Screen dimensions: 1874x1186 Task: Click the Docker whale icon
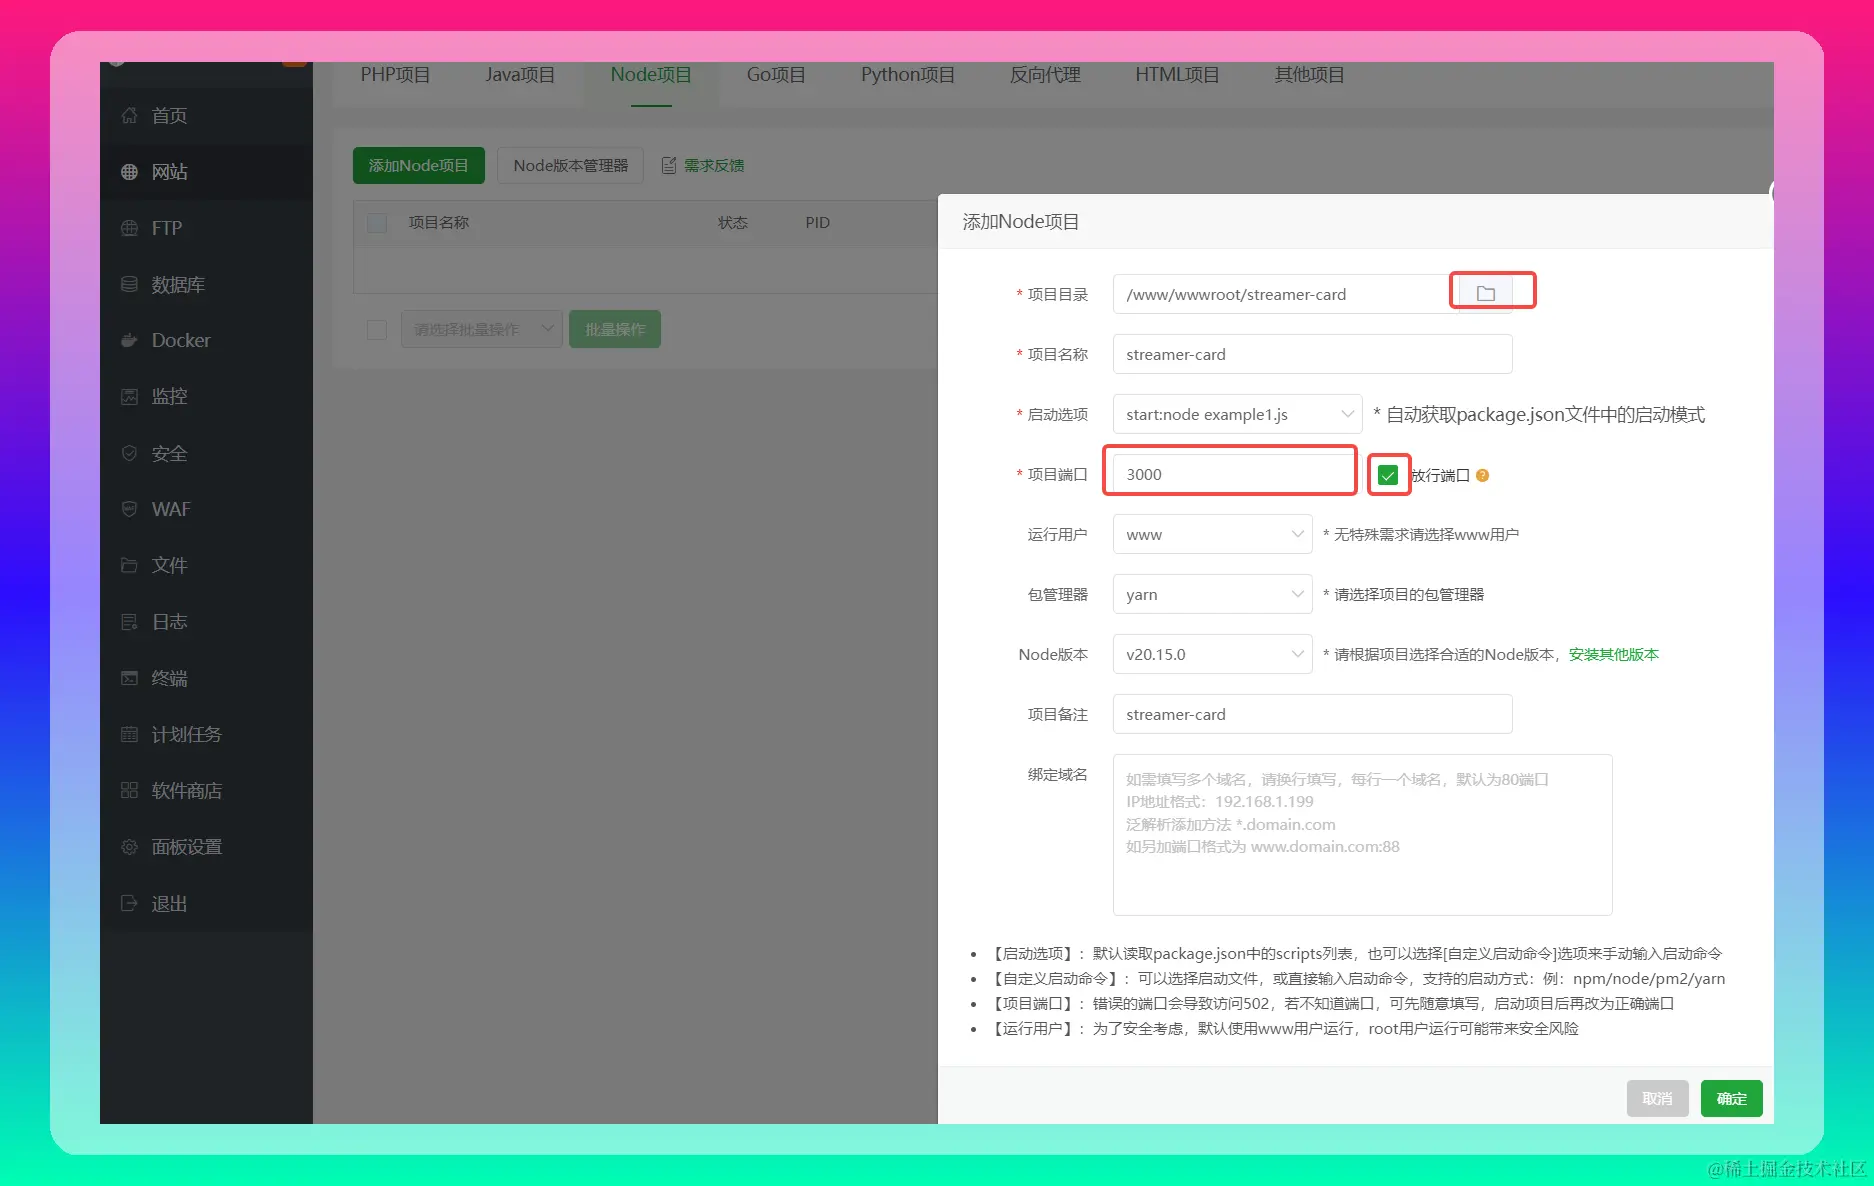(x=129, y=340)
